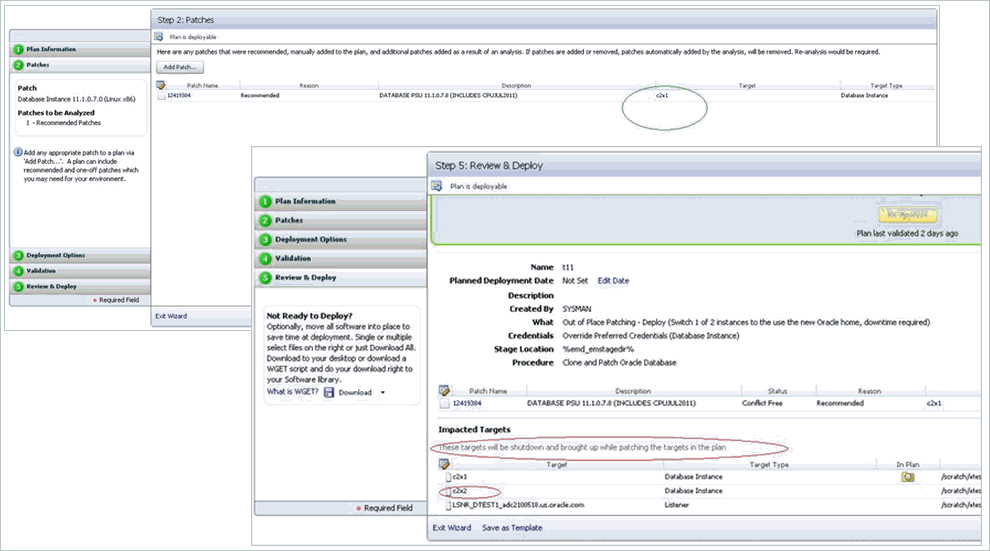Sort by Target Type column in Step 2
Screen dimensions: 990x551
[886, 86]
